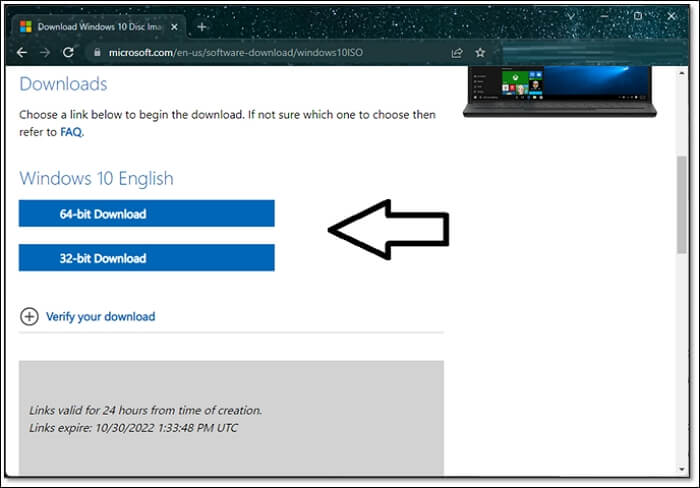Image resolution: width=700 pixels, height=488 pixels.
Task: Click the Downloads heading text
Action: 63,84
